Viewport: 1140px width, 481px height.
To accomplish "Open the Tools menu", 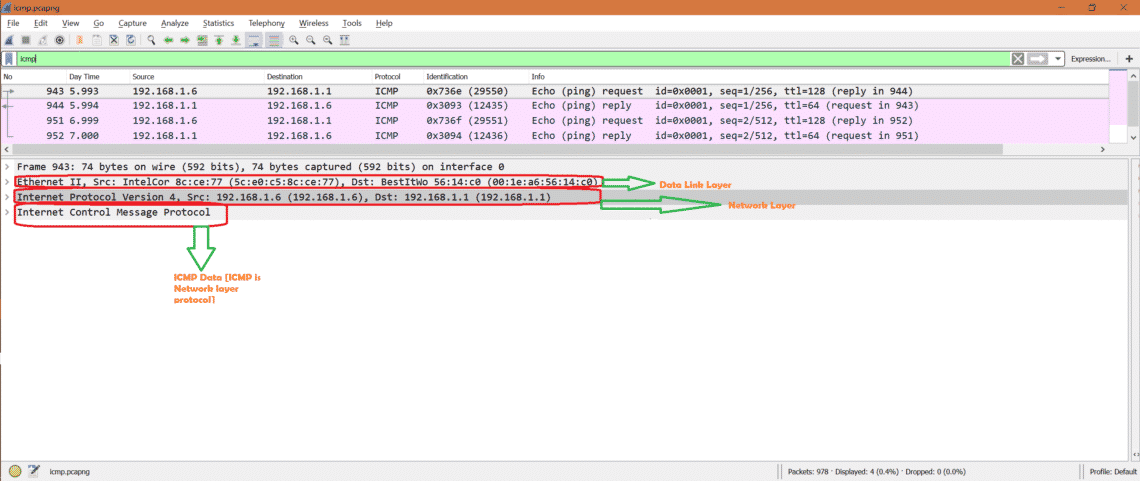I will [352, 23].
